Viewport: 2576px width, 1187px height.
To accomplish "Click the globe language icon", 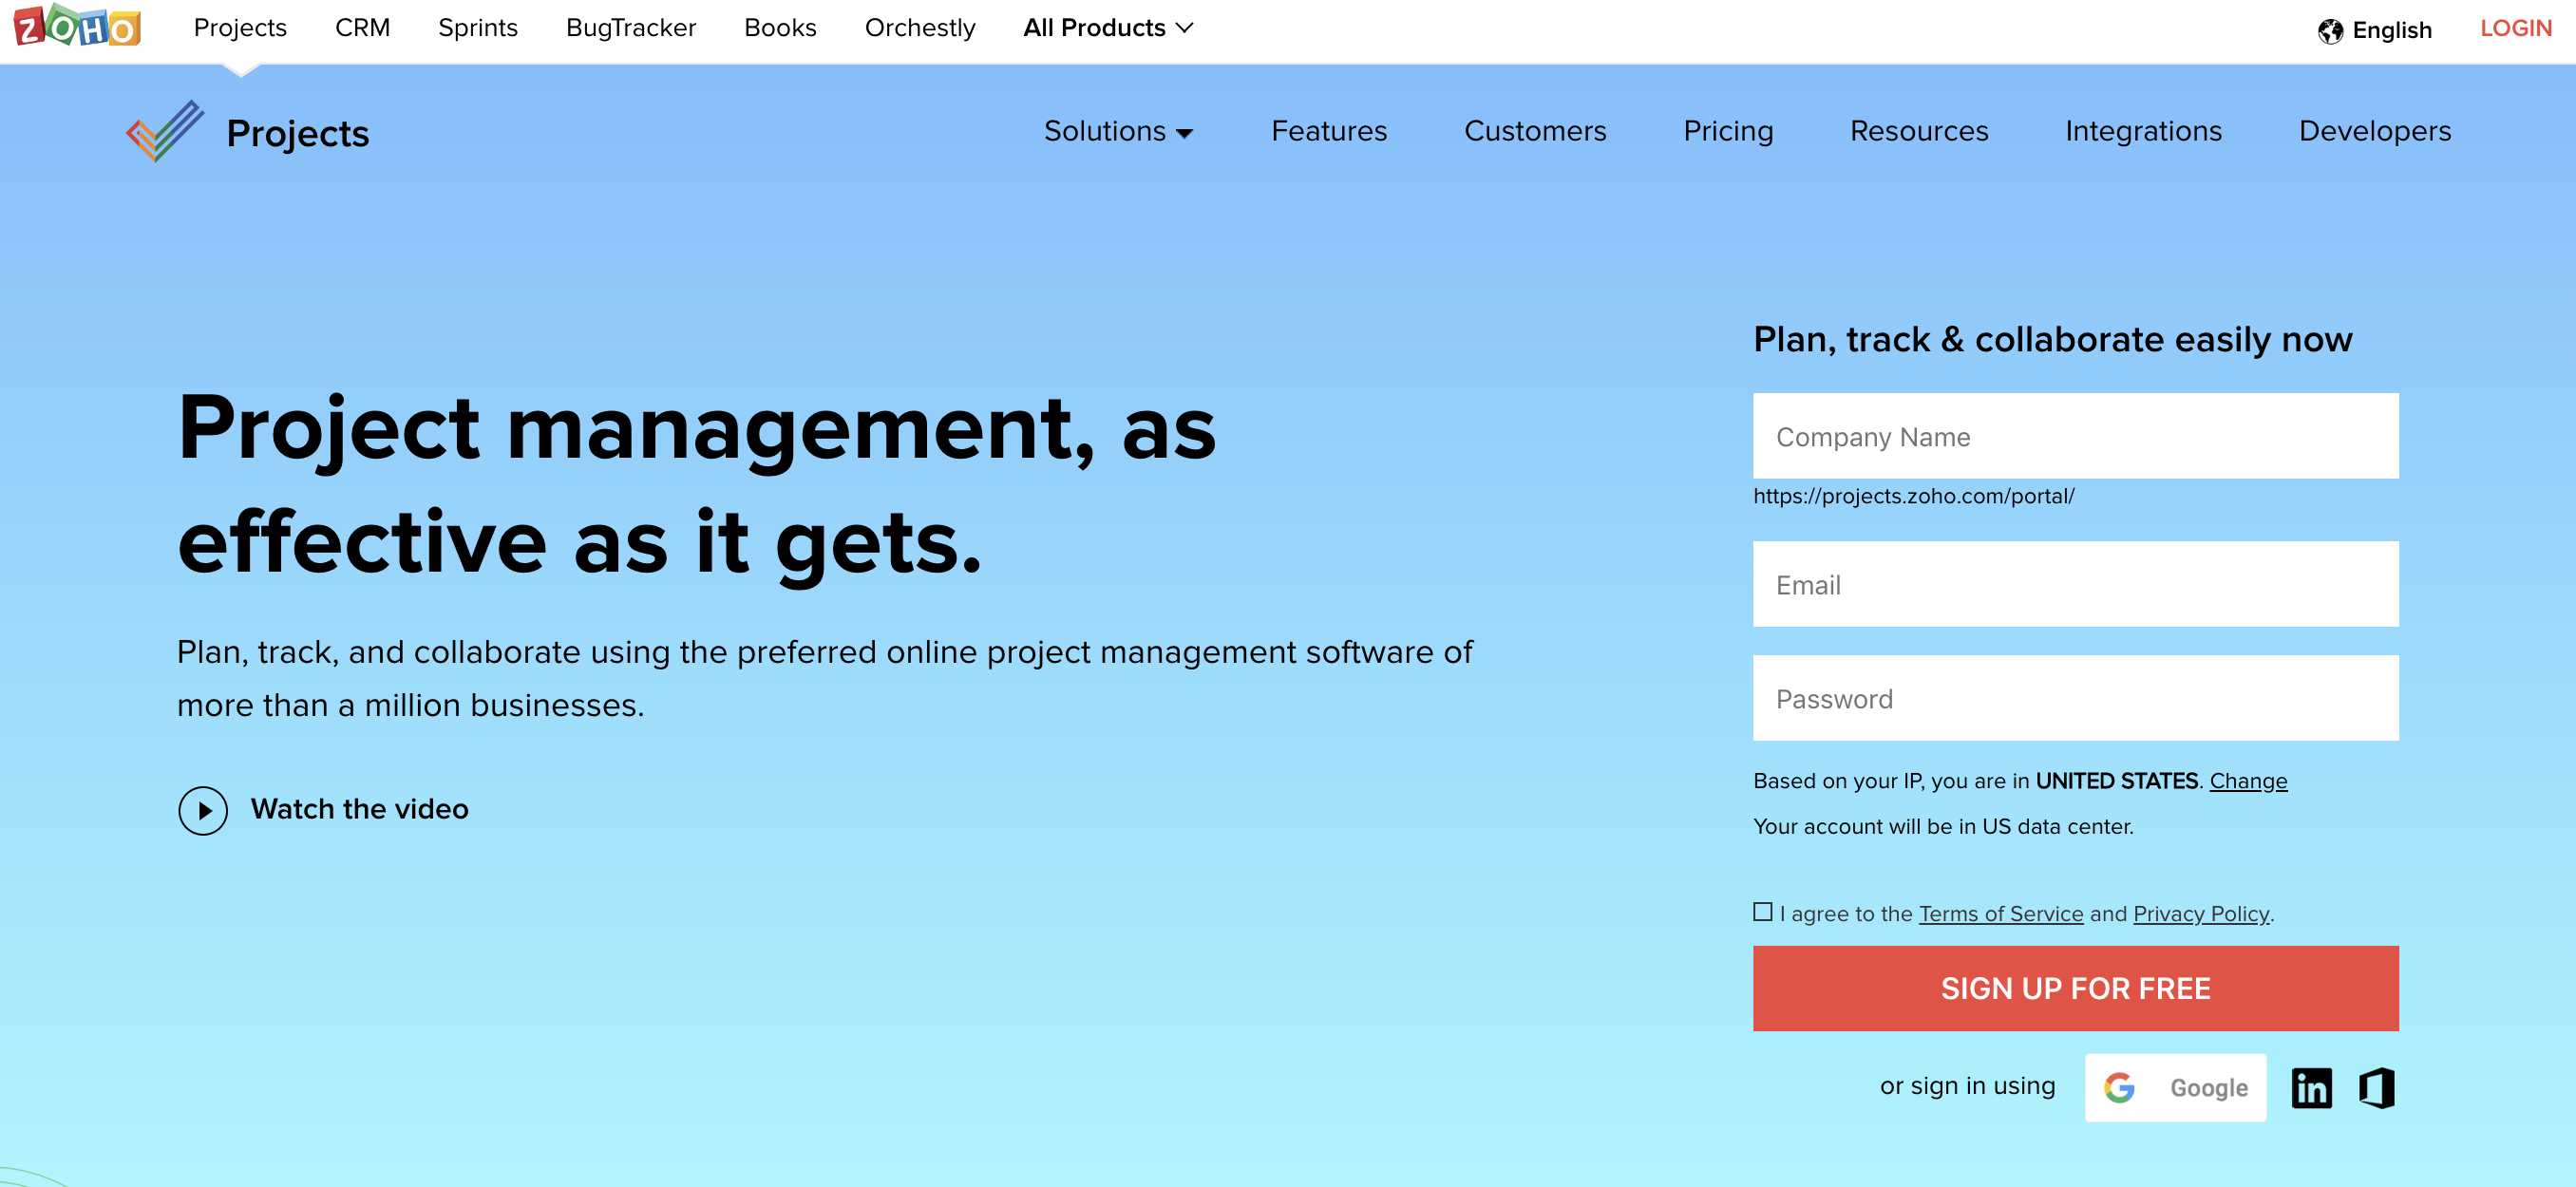I will click(2330, 31).
